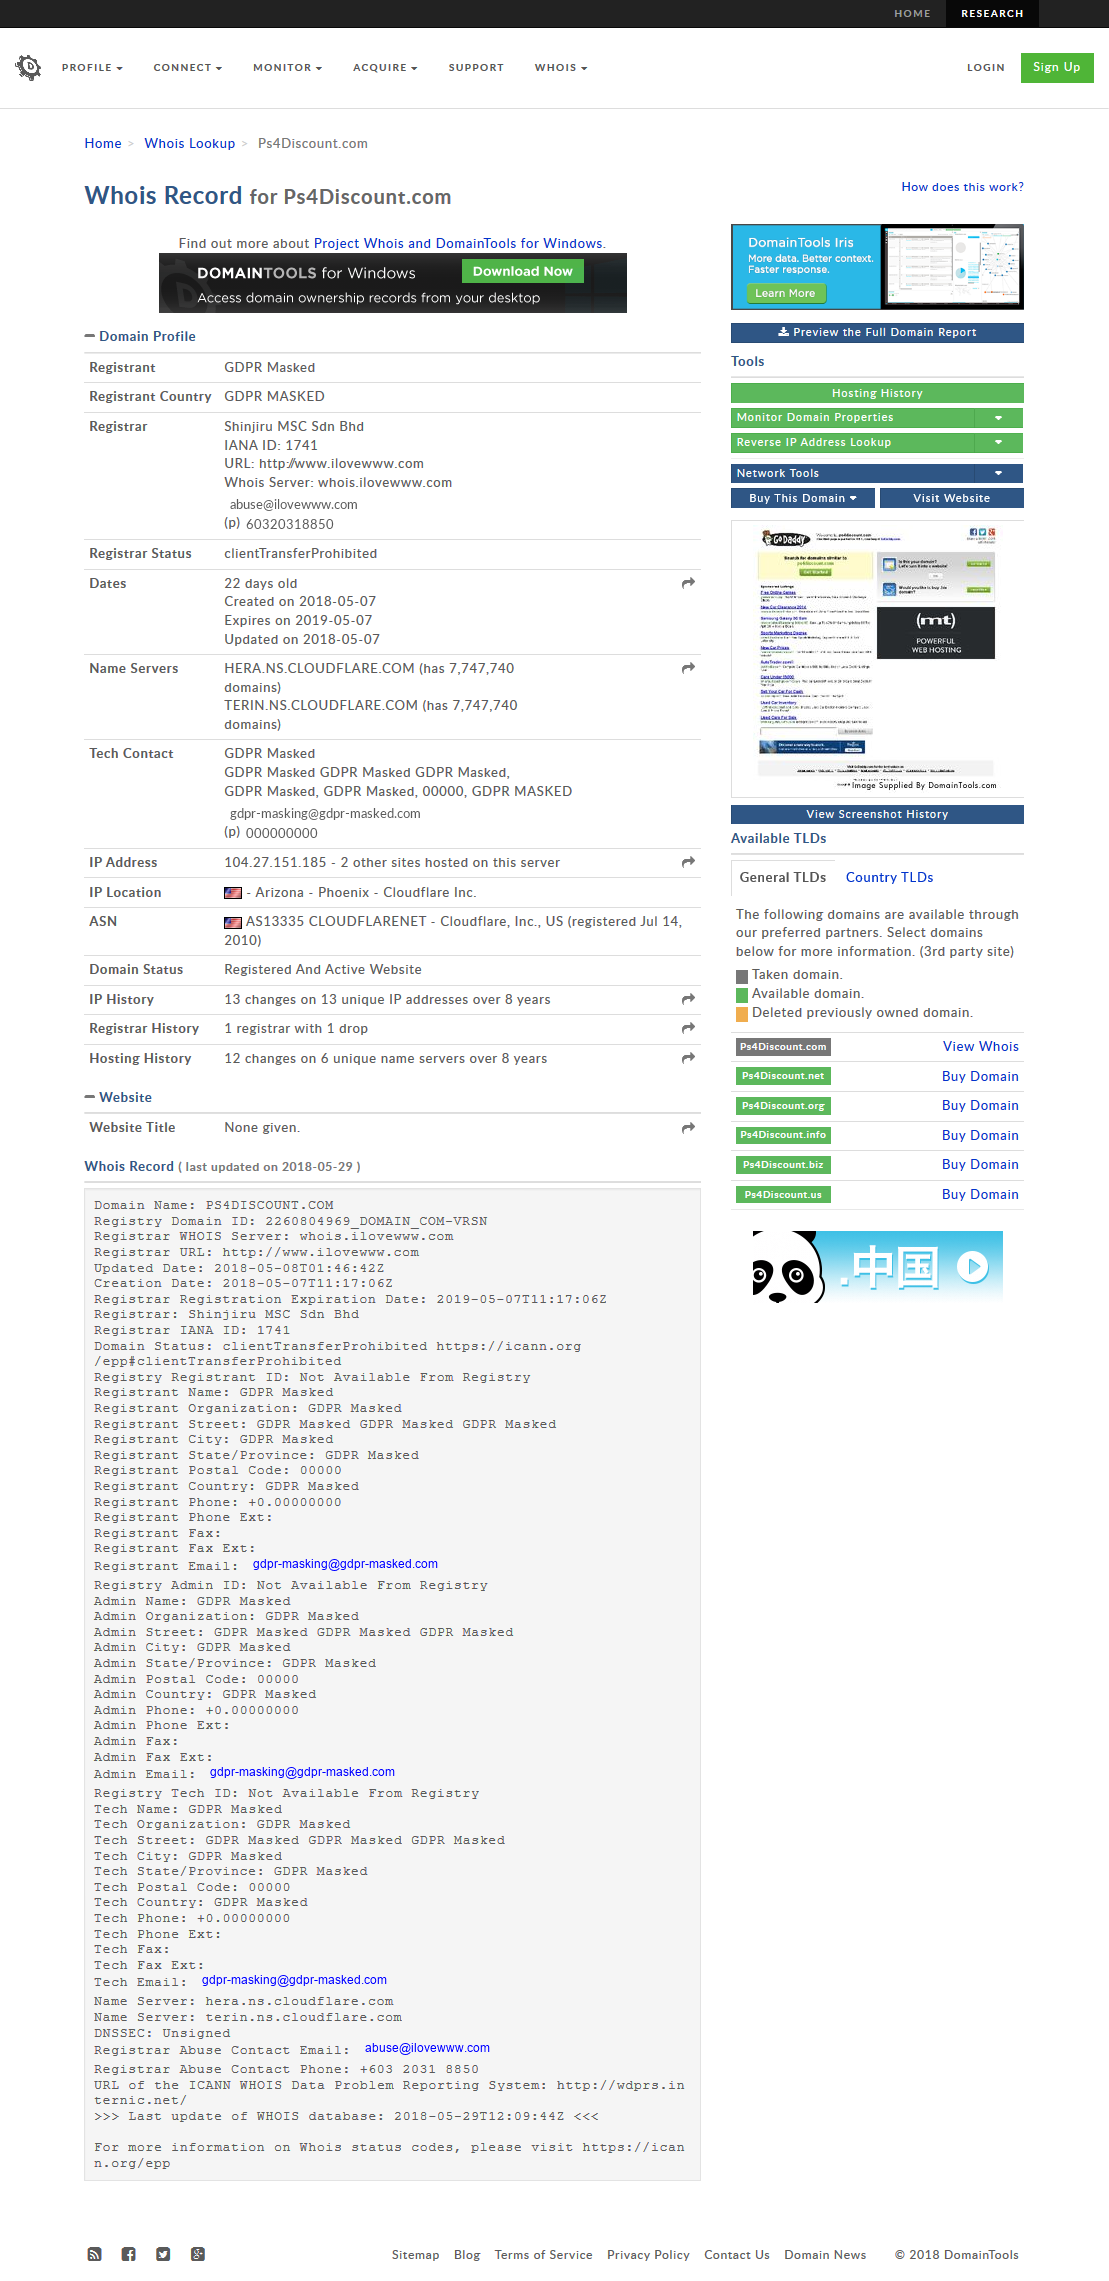Go to Home in top bar
1109x2281 pixels.
coord(912,14)
